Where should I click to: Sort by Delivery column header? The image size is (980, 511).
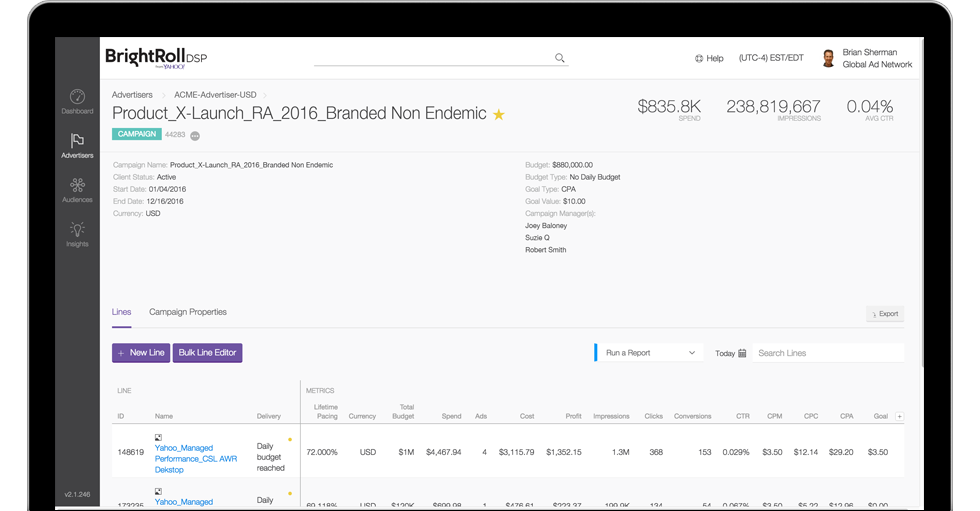click(269, 416)
